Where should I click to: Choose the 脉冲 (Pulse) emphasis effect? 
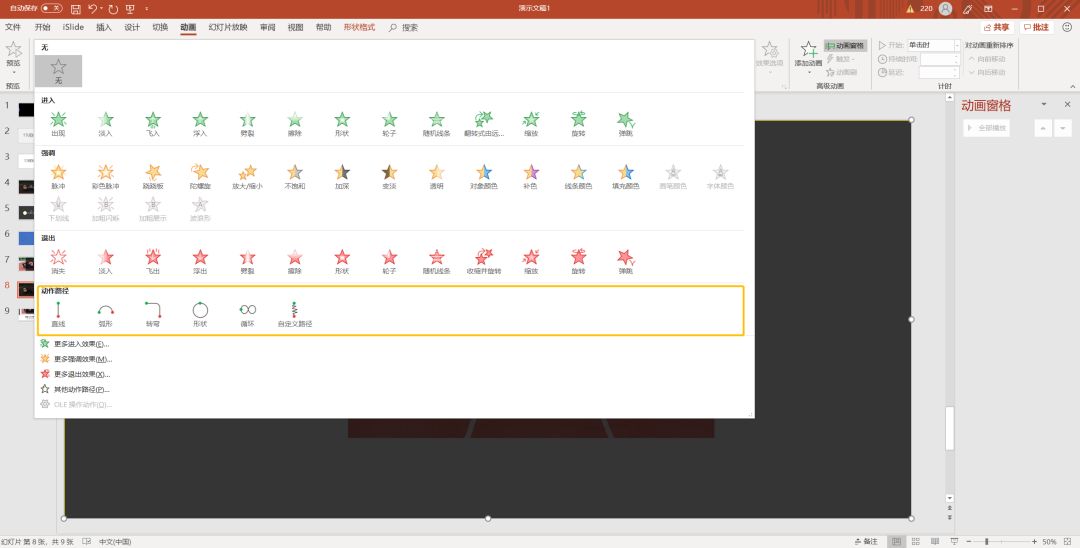[x=59, y=176]
